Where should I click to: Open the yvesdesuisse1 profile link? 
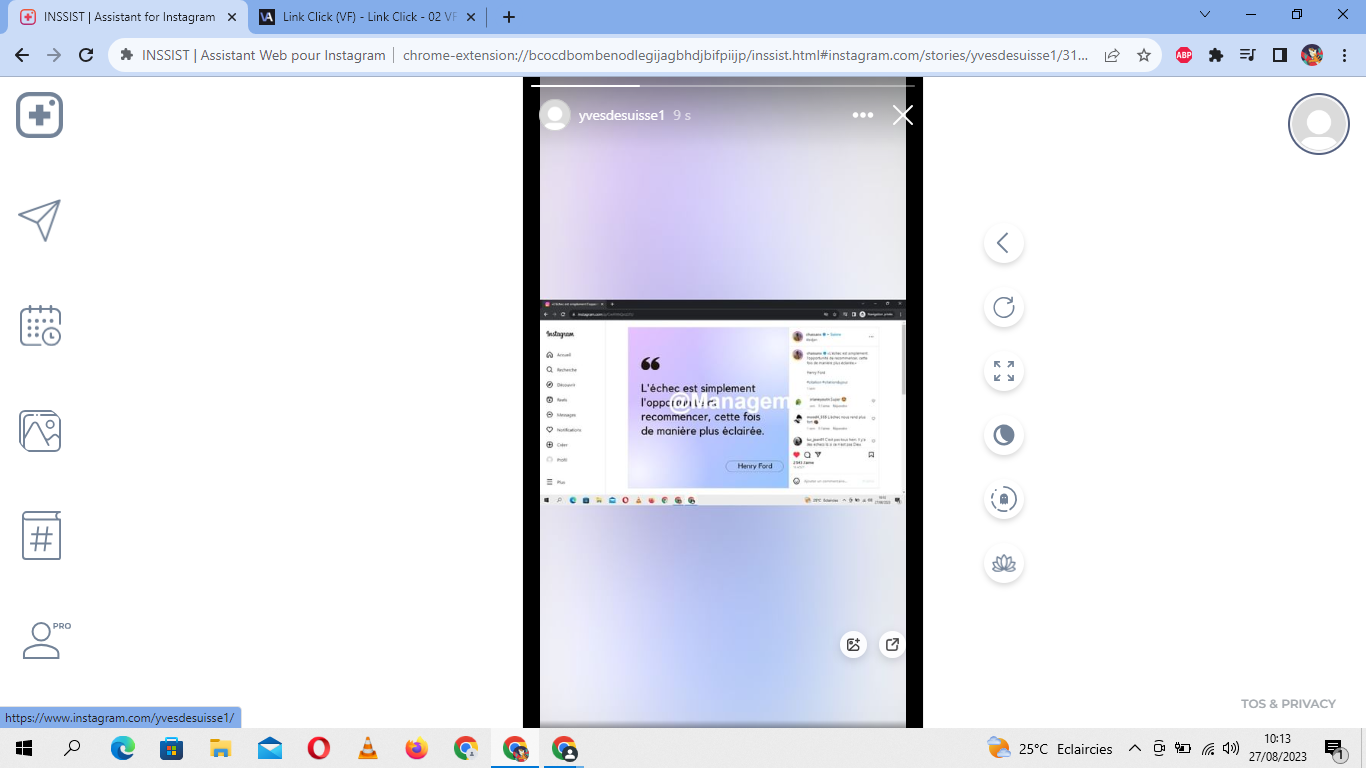click(621, 115)
